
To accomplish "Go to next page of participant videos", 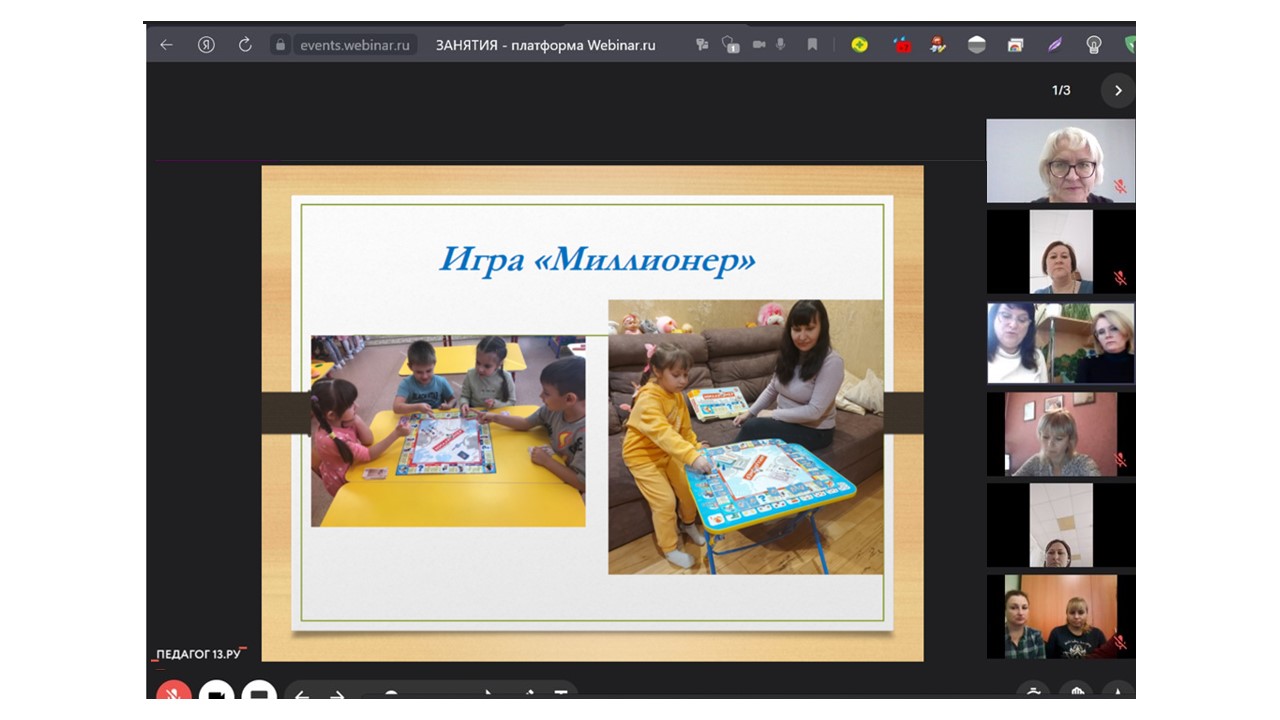I will coord(1118,90).
